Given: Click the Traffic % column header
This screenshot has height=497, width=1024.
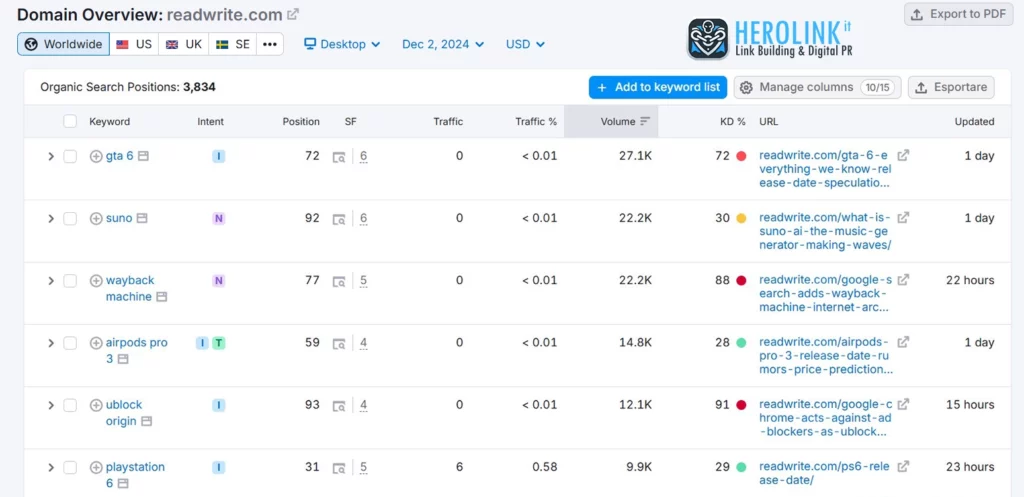Looking at the screenshot, I should point(536,121).
